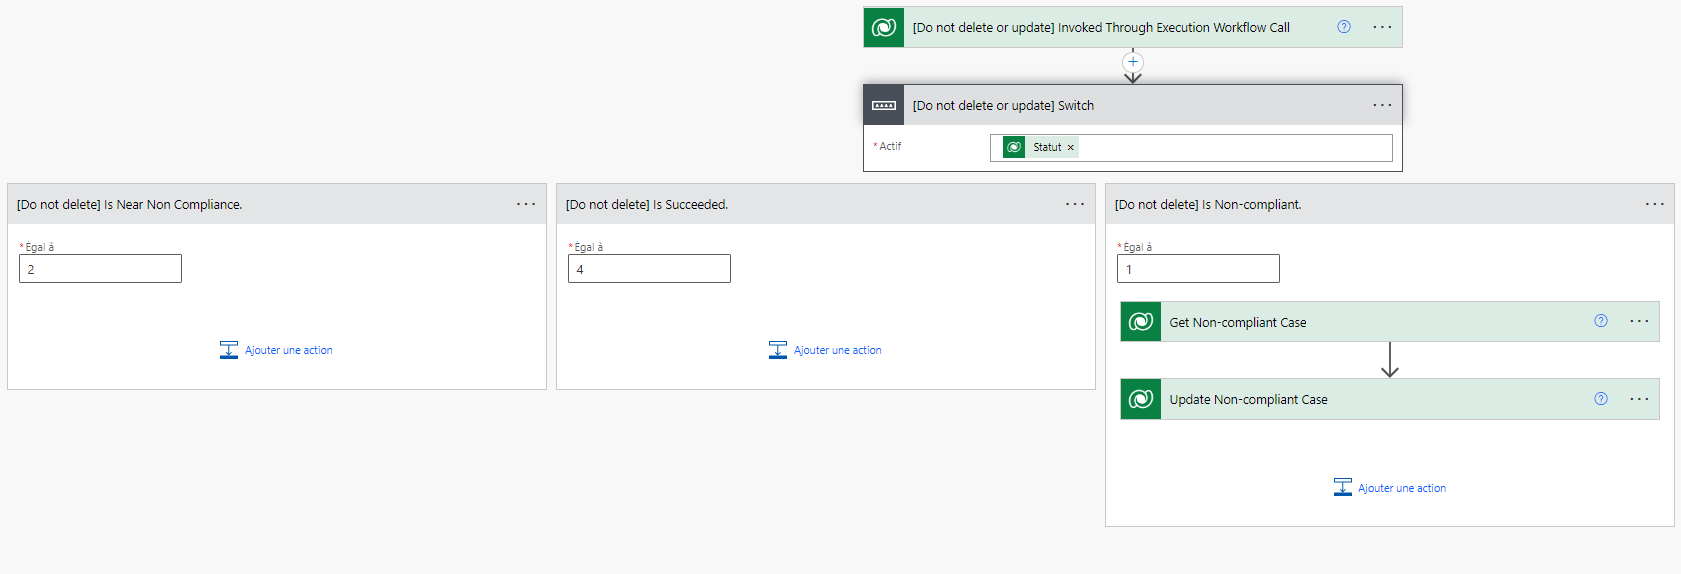Expand the Invoked Through Execution Workflow Call trigger
This screenshot has width=1681, height=574.
(x=1133, y=27)
